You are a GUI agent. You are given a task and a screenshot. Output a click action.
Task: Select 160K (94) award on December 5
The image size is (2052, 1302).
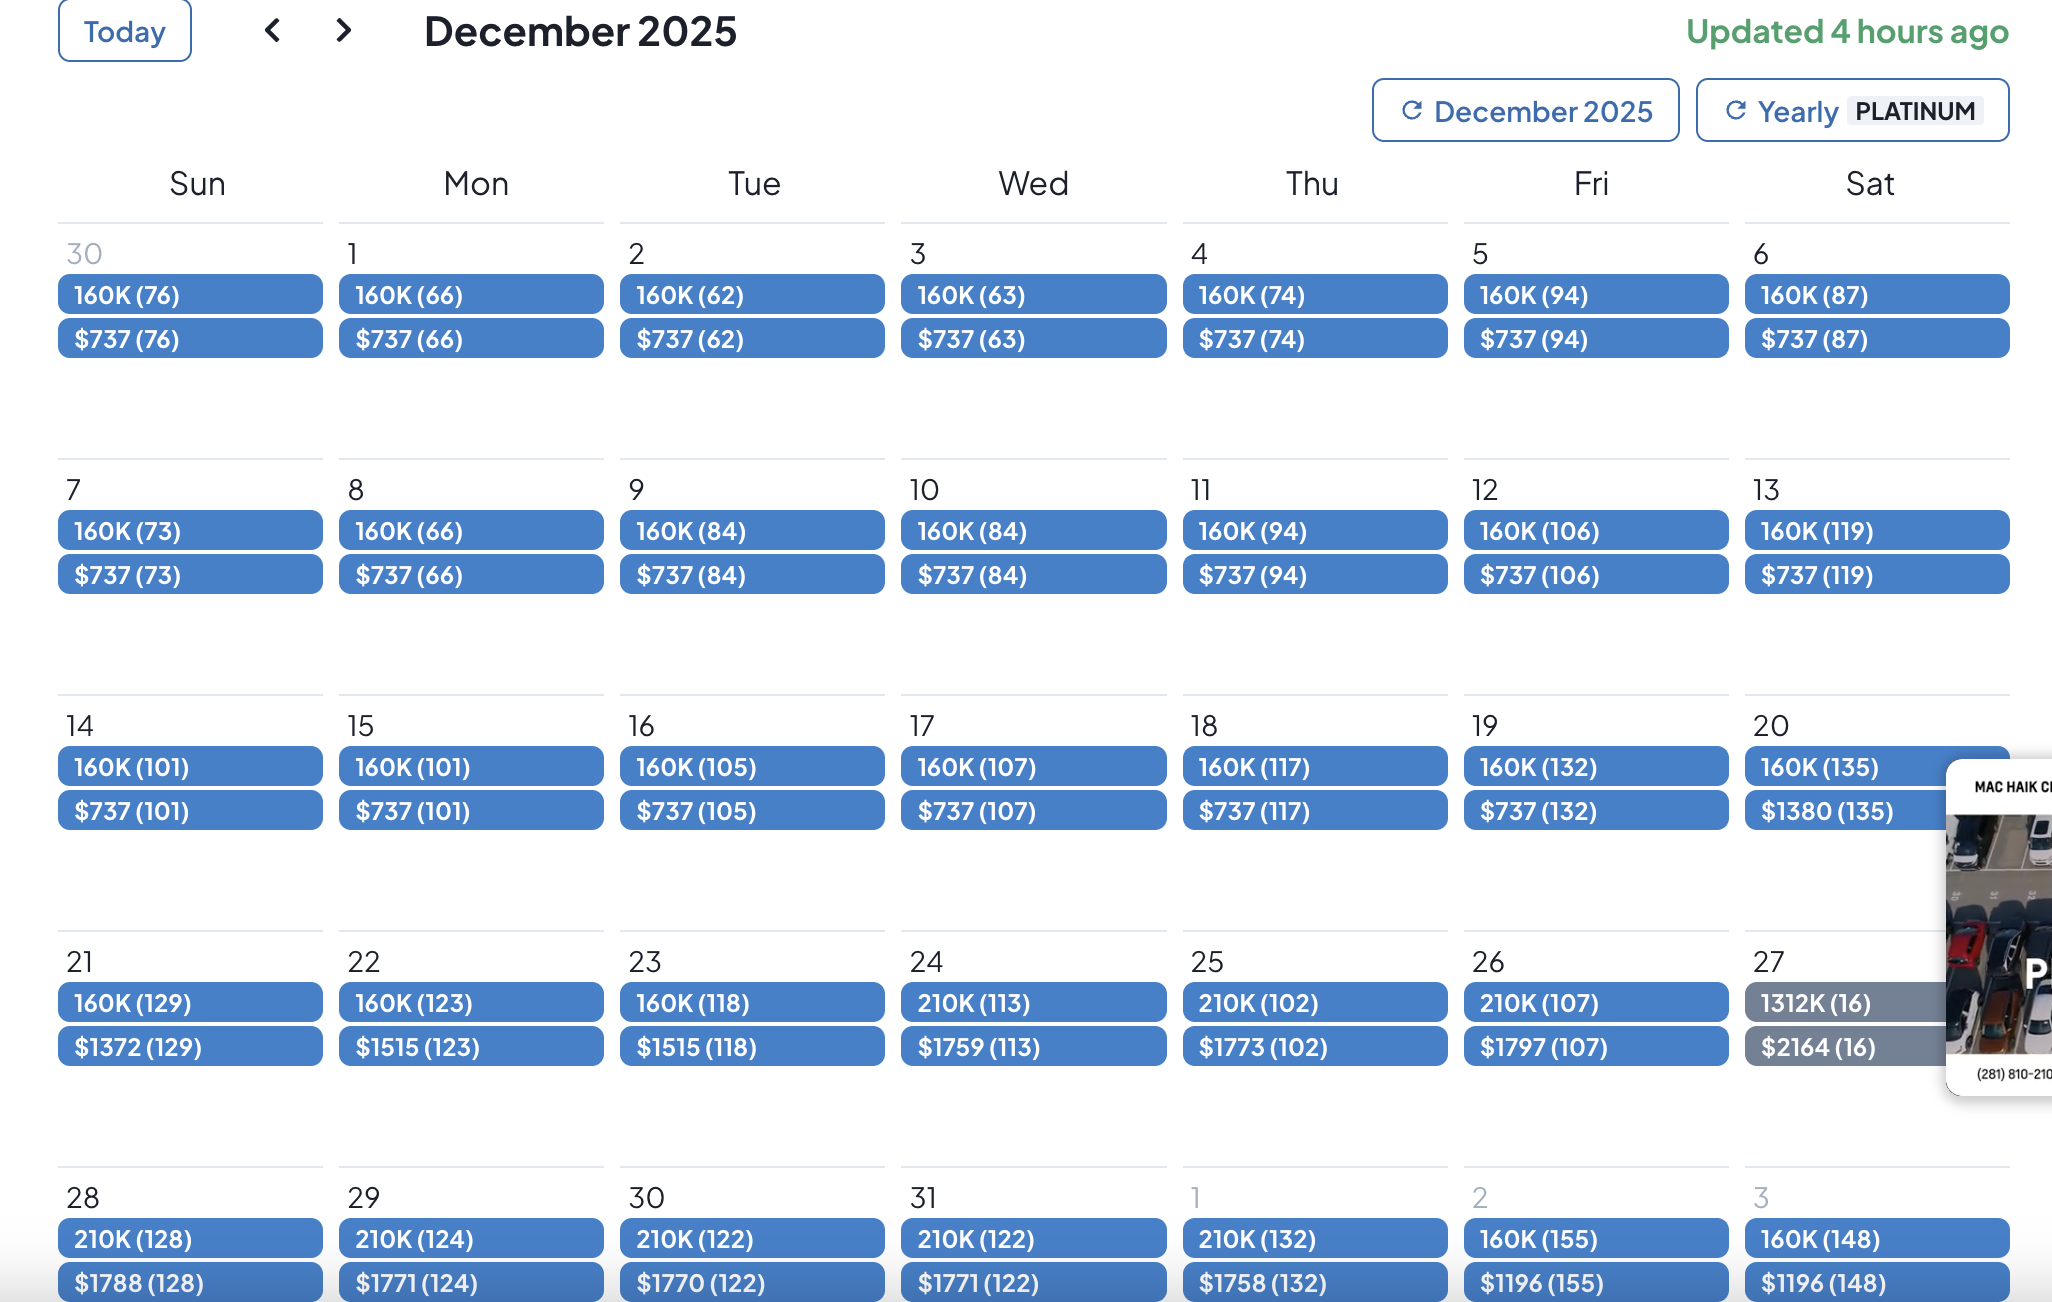1596,295
